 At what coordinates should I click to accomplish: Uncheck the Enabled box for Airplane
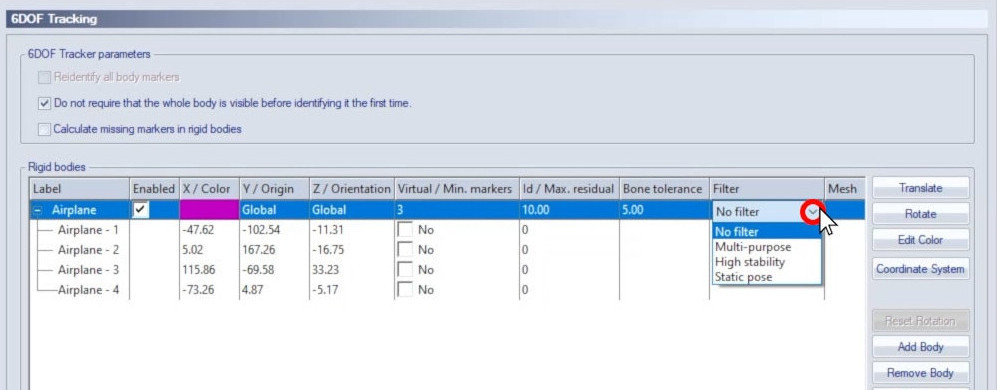(x=141, y=210)
